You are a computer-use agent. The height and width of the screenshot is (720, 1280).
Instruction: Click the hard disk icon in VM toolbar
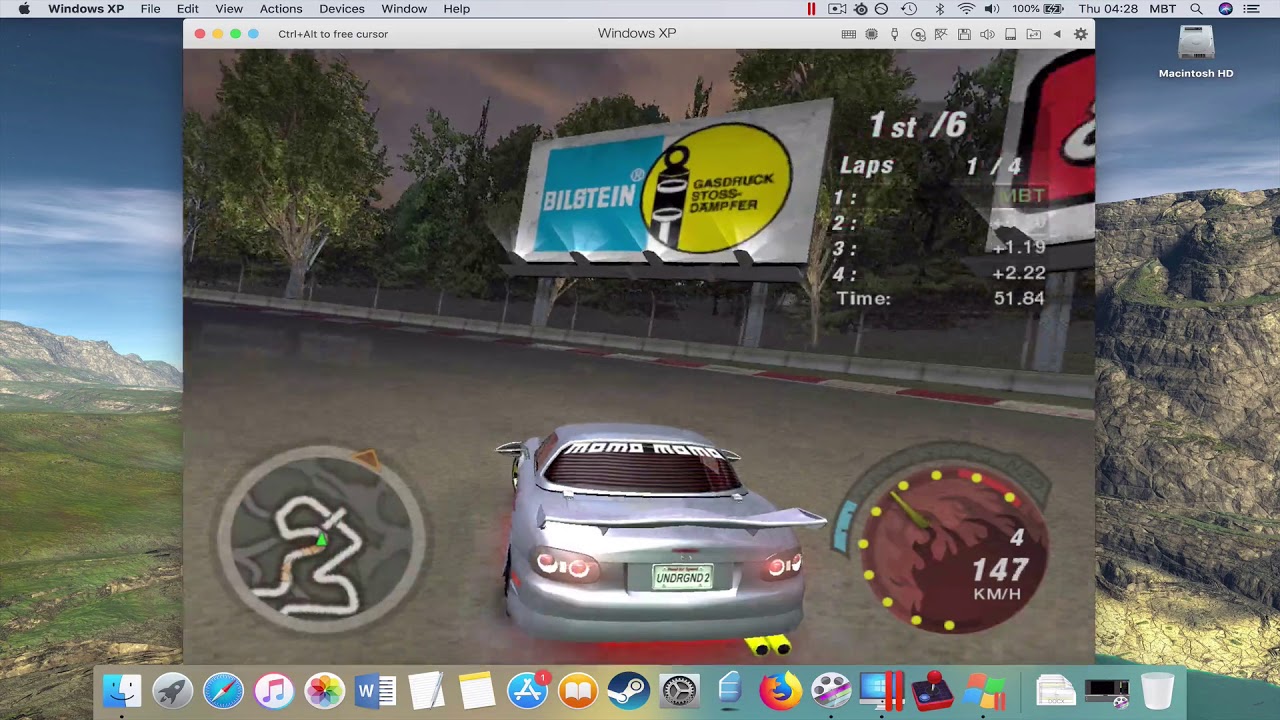click(1011, 34)
